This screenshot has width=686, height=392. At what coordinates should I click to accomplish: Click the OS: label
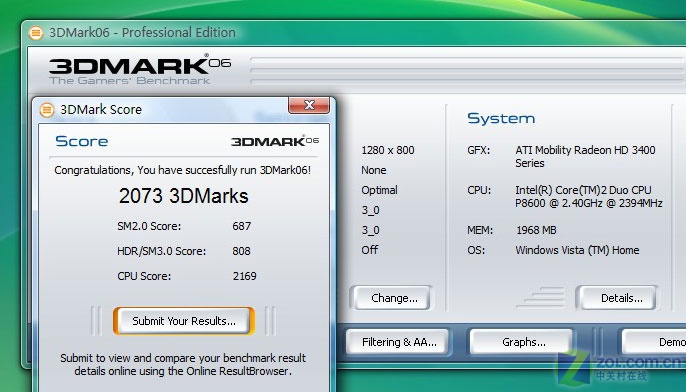pyautogui.click(x=476, y=250)
